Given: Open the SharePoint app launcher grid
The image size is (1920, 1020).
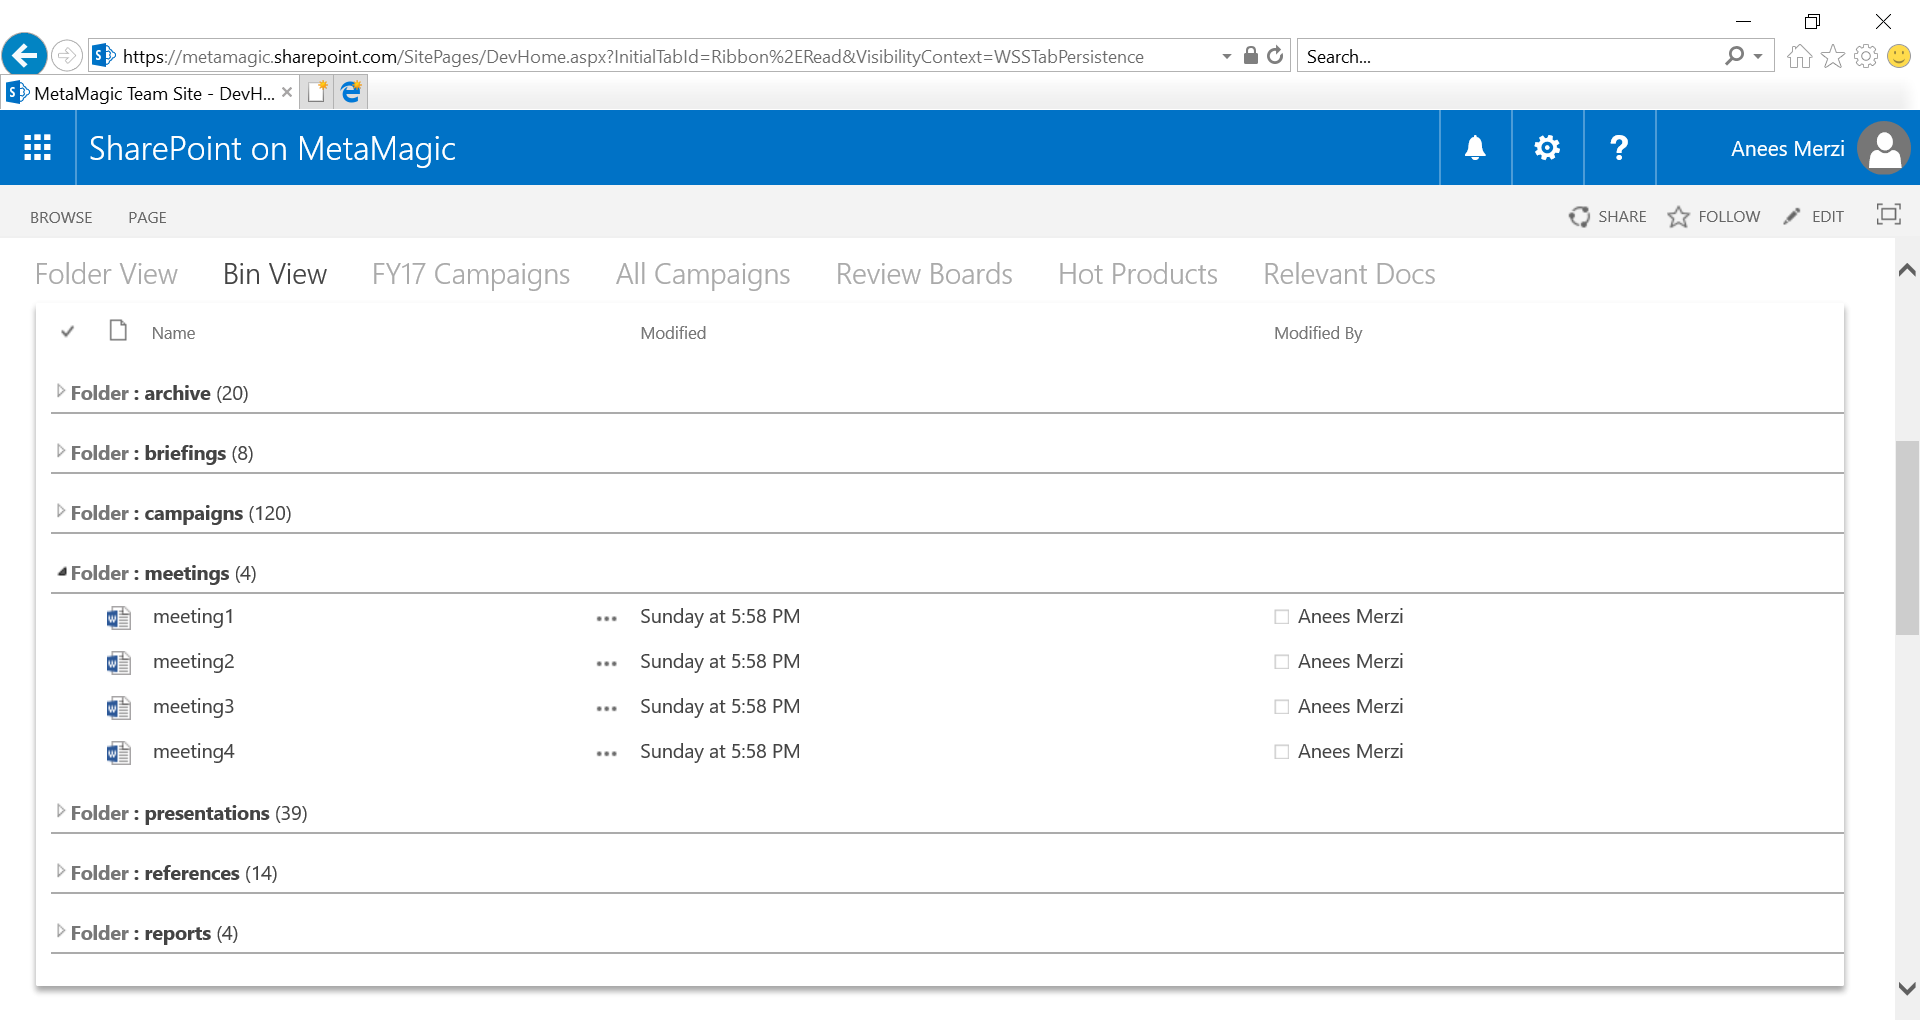Looking at the screenshot, I should (38, 148).
